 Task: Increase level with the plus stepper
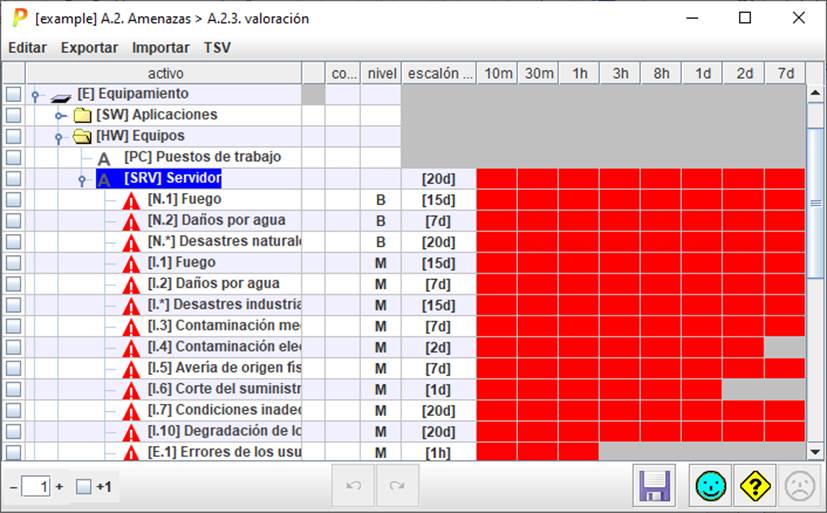click(x=59, y=487)
